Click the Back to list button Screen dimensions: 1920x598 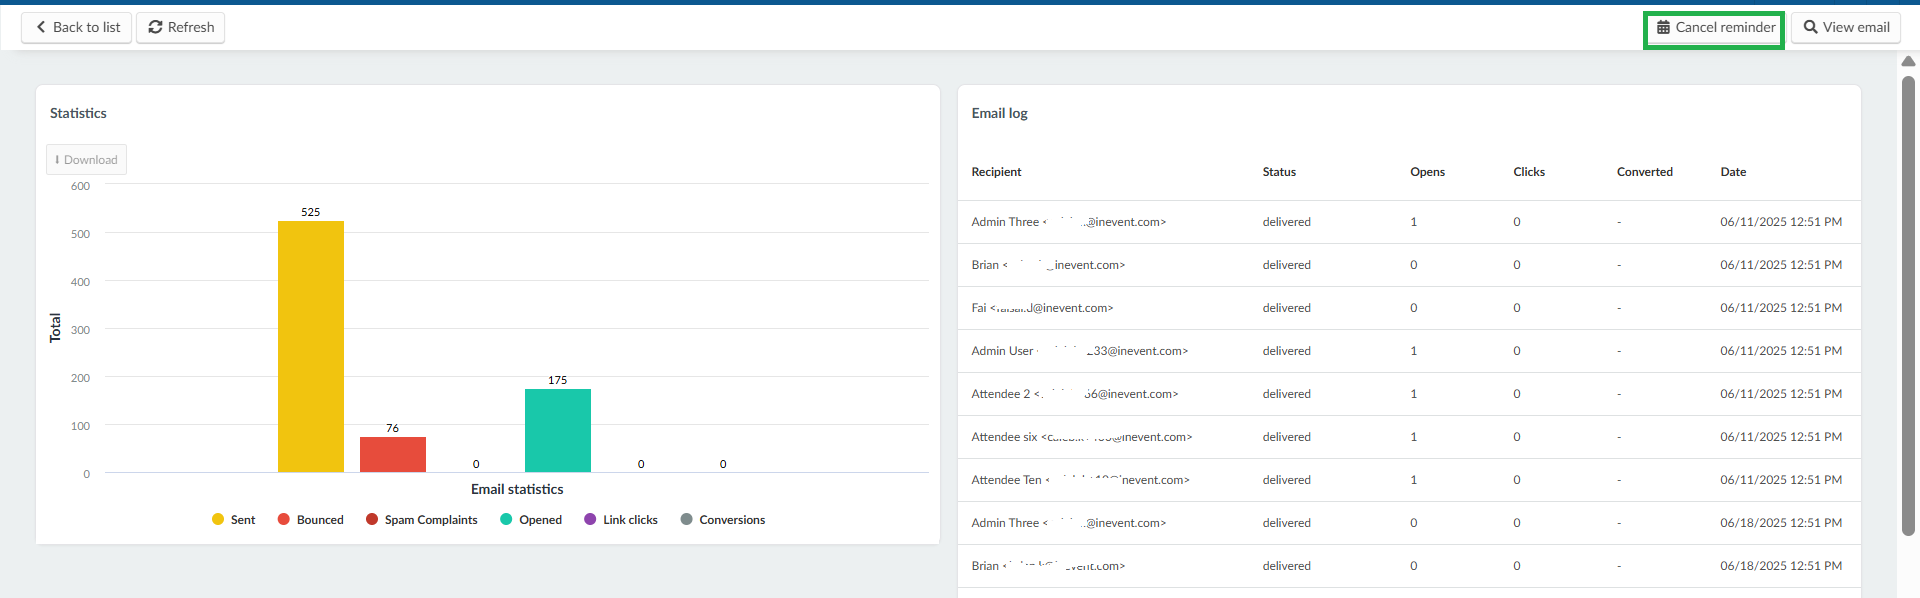pos(77,27)
